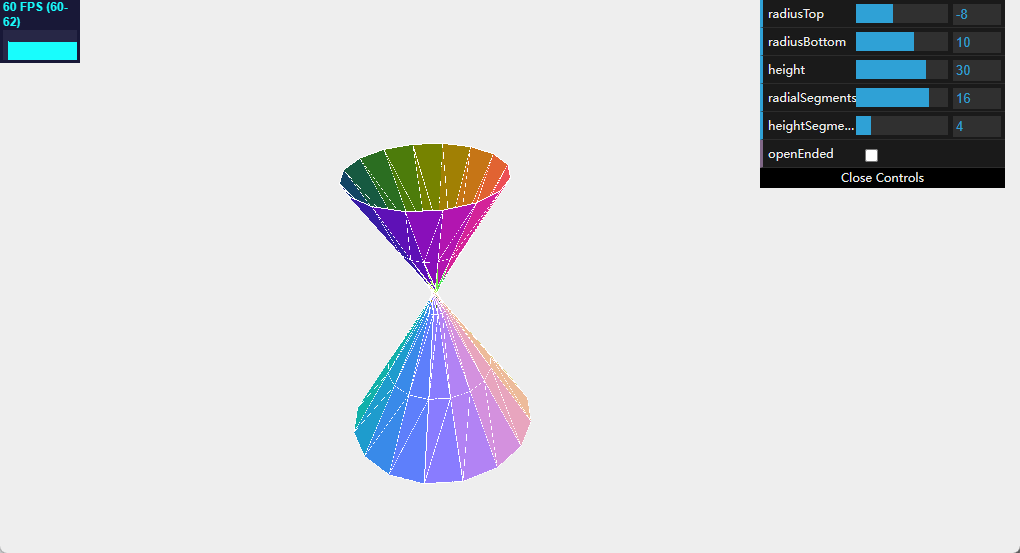Select the height number input showing 30
Image resolution: width=1020 pixels, height=553 pixels.
tap(976, 70)
